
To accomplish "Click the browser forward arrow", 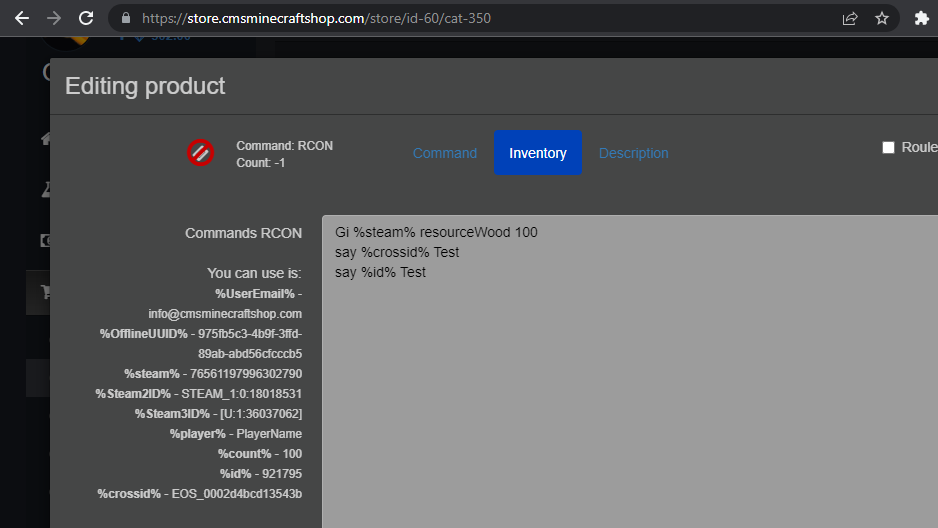I will pos(54,18).
